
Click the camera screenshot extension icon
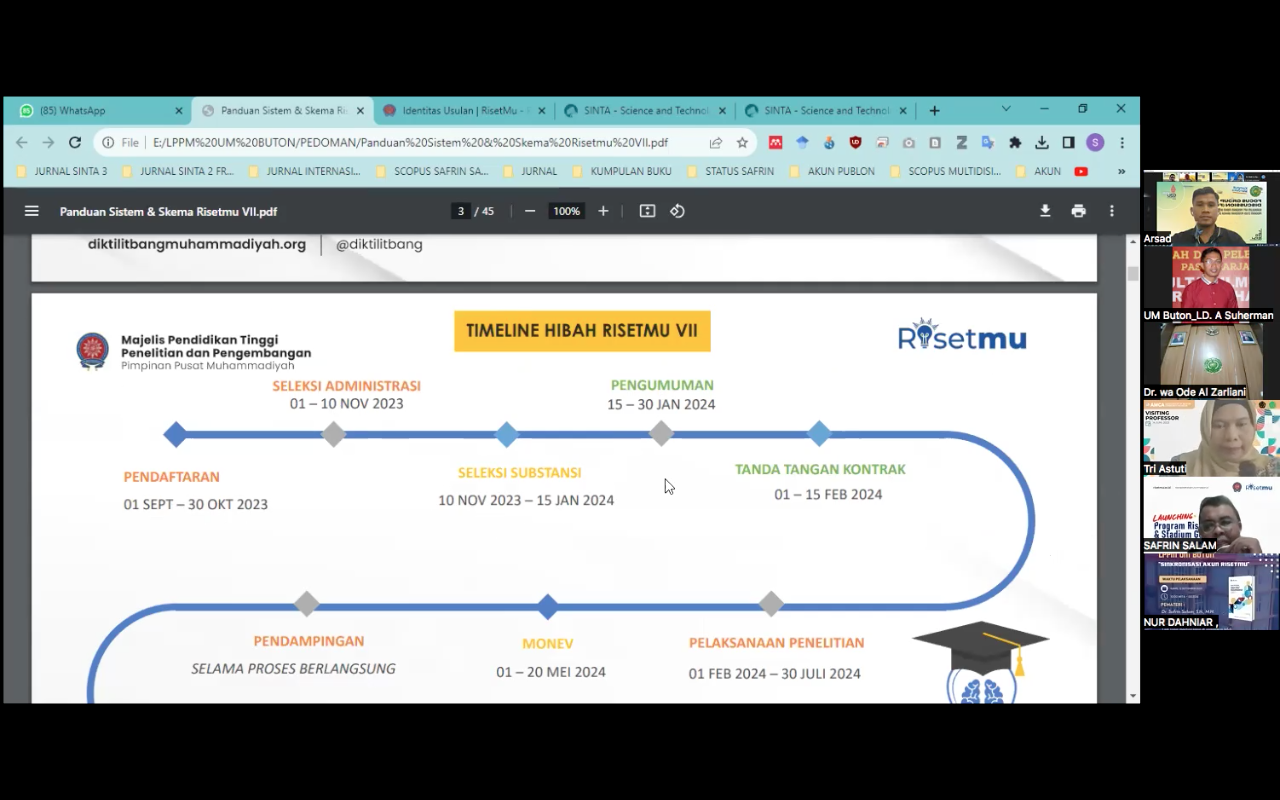908,143
